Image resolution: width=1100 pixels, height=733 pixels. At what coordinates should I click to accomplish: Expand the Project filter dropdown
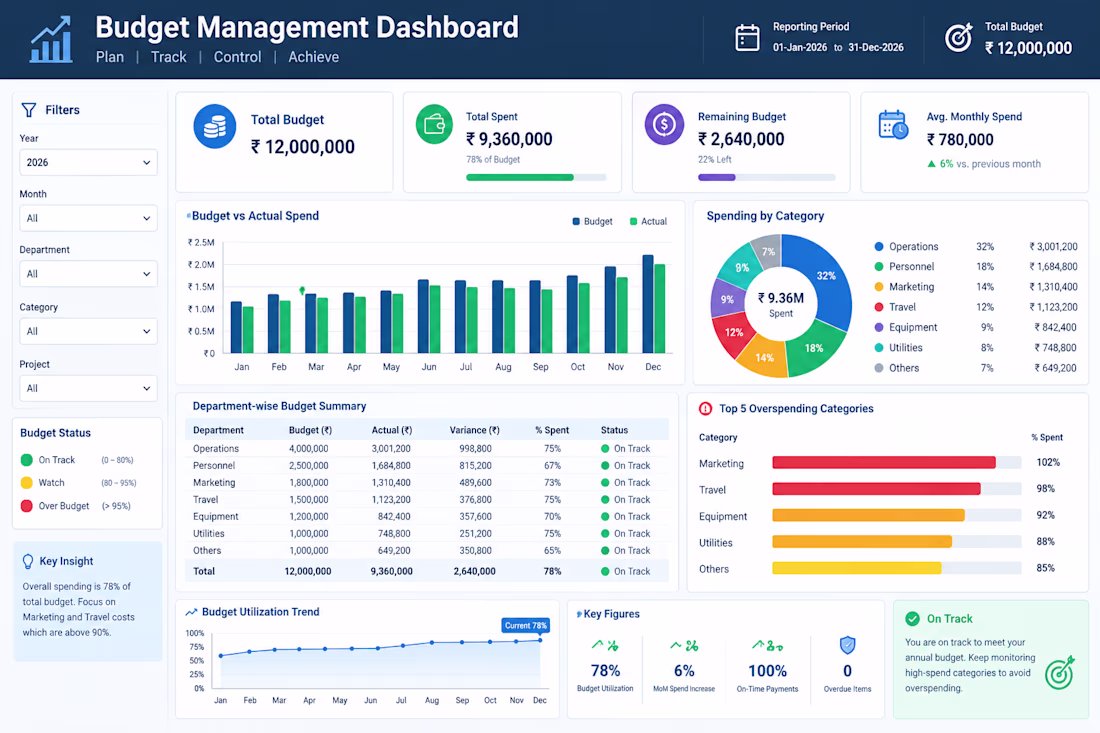[88, 388]
